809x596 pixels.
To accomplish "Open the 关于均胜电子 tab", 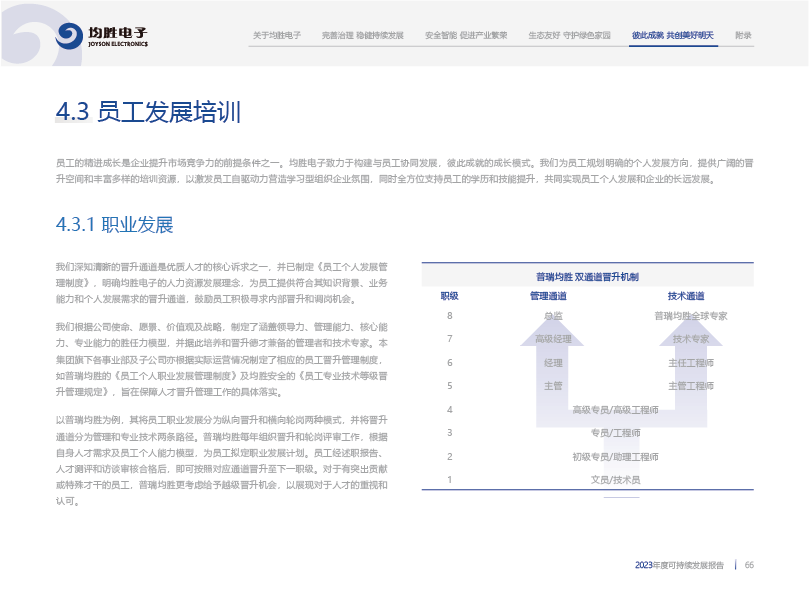I will point(277,35).
